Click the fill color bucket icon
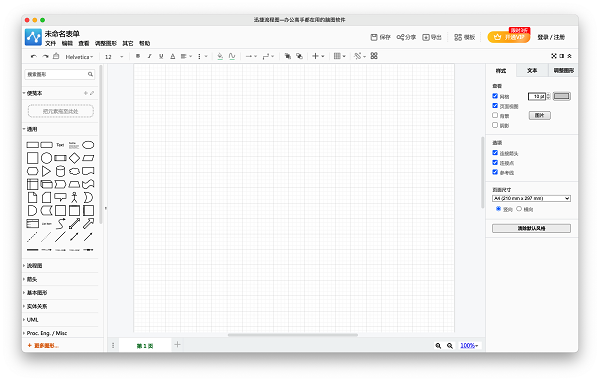 pos(220,56)
